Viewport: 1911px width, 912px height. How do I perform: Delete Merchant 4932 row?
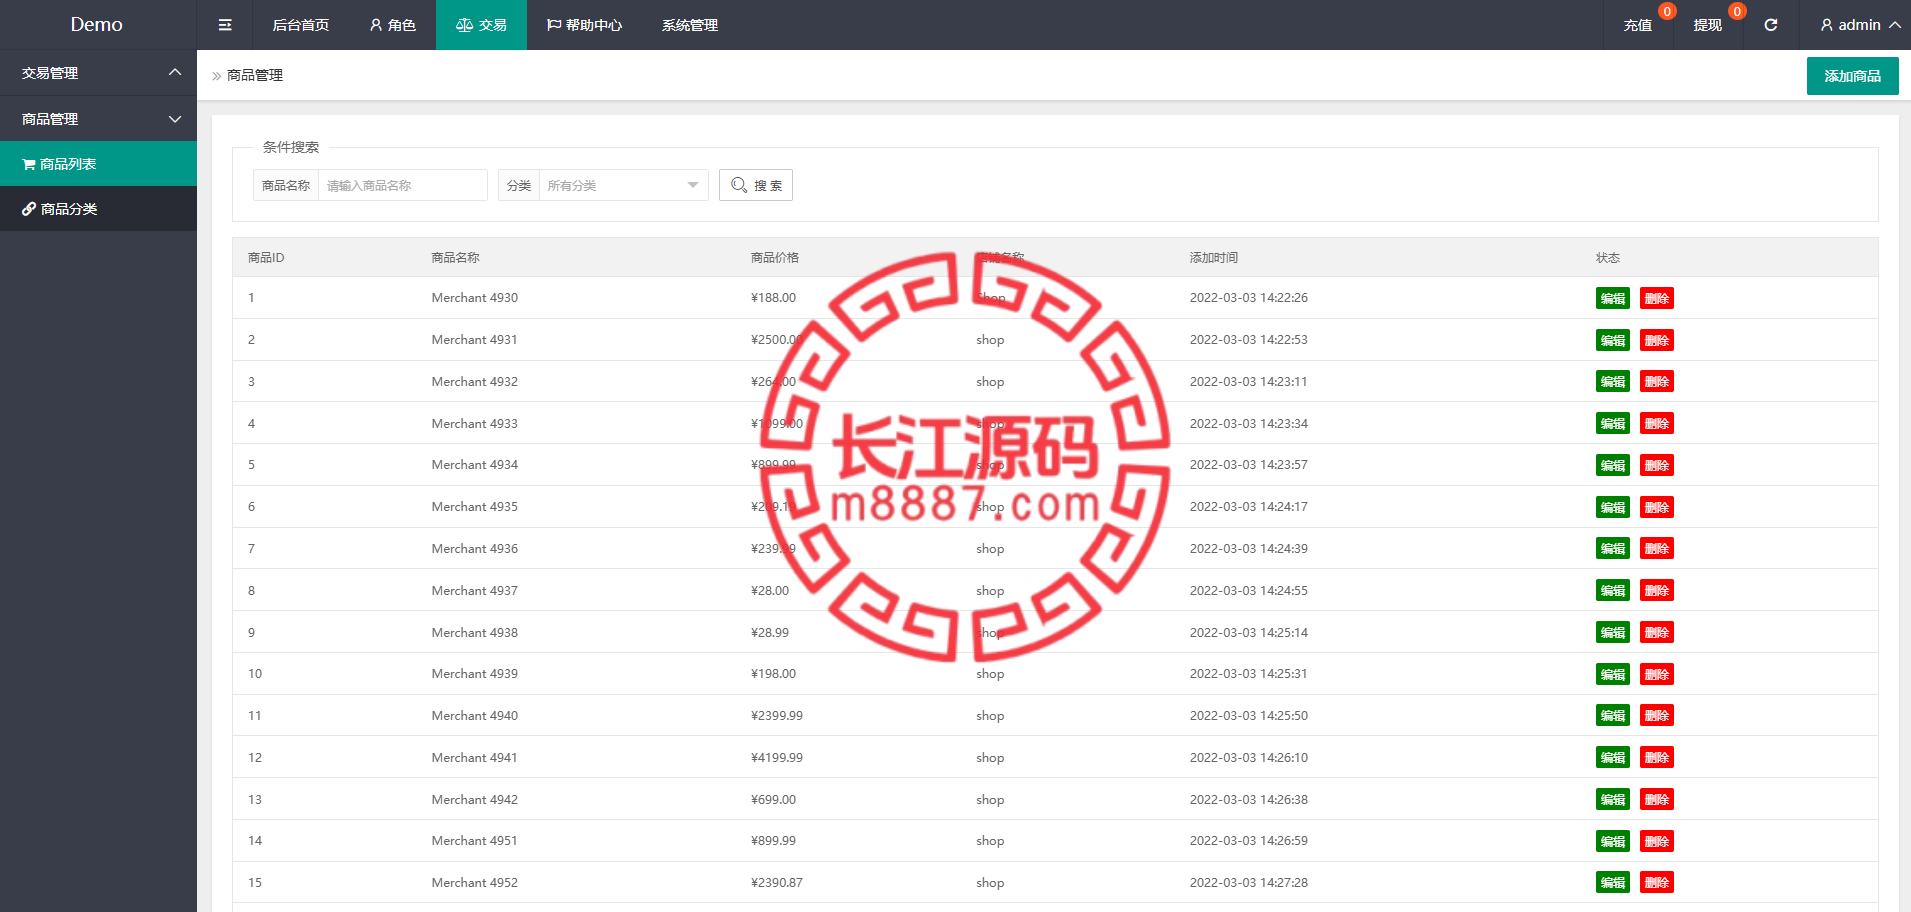[1657, 382]
